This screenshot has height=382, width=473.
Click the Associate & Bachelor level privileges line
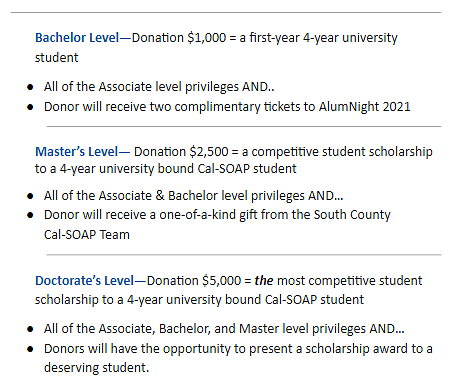tap(193, 196)
